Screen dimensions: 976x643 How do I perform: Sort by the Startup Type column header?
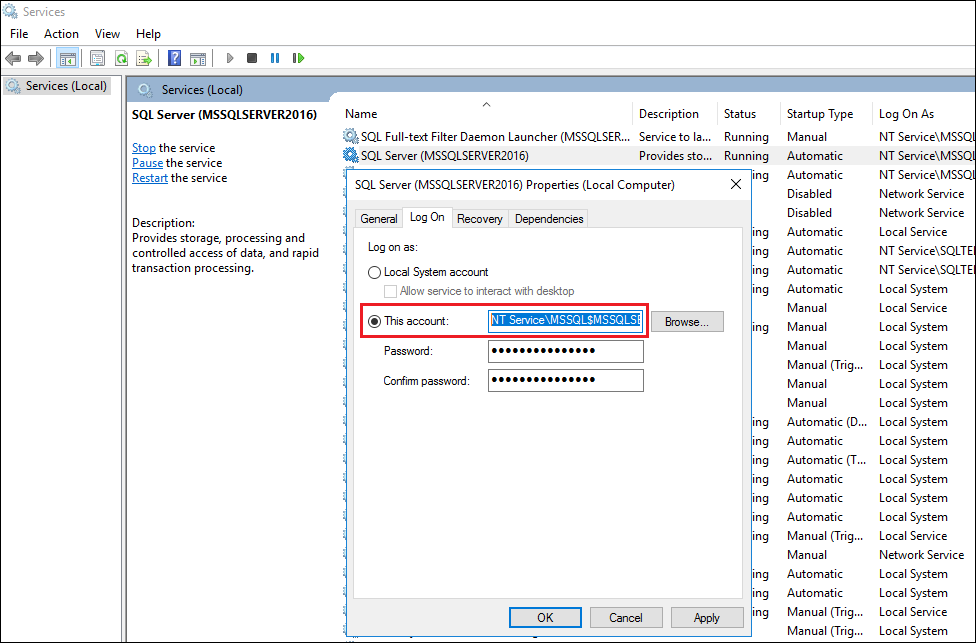tap(820, 114)
